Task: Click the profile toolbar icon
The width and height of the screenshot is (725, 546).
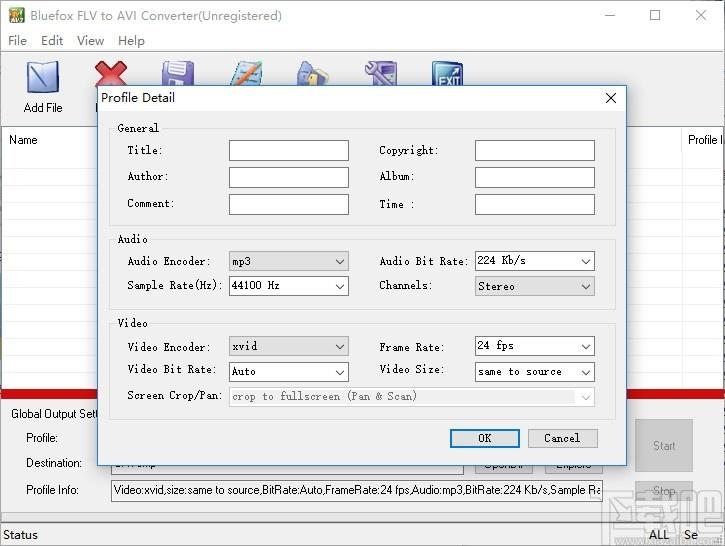Action: (x=313, y=73)
